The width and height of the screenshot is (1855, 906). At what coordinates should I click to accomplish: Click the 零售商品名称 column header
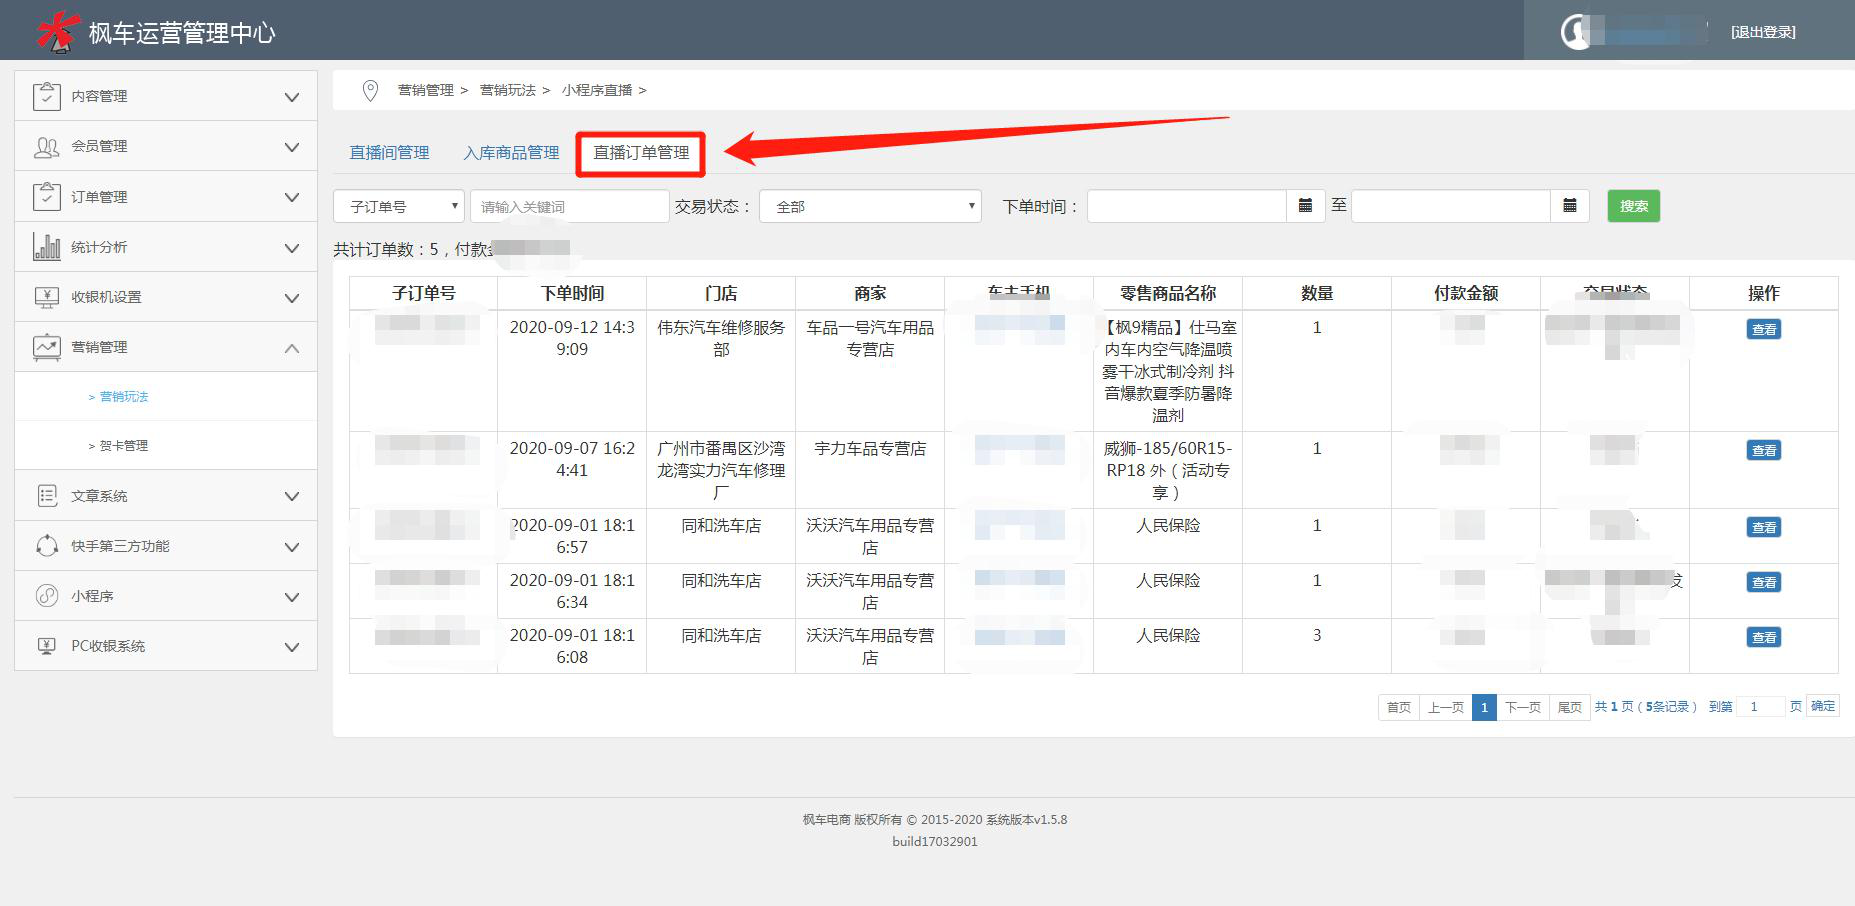pos(1168,293)
